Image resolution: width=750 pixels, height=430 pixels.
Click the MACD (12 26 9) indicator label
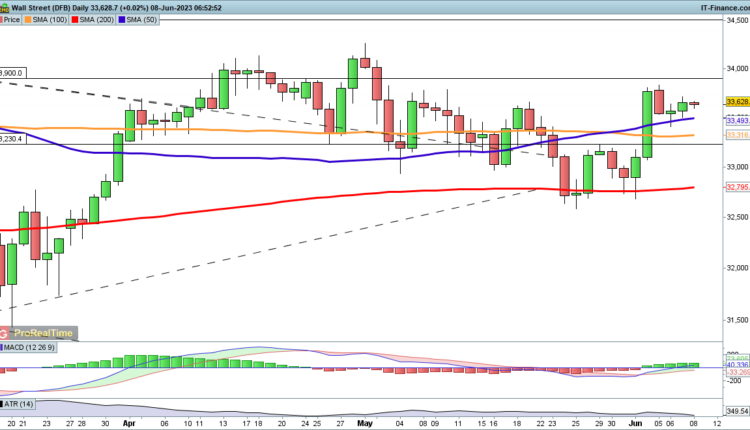(x=28, y=347)
